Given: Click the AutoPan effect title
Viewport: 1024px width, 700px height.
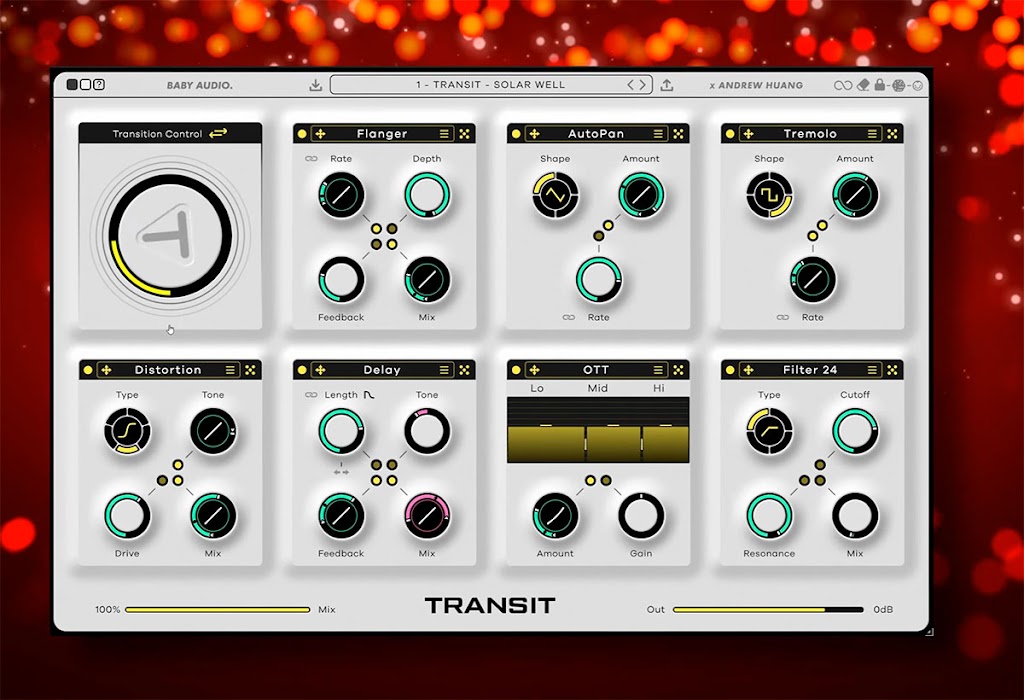Looking at the screenshot, I should pyautogui.click(x=596, y=134).
